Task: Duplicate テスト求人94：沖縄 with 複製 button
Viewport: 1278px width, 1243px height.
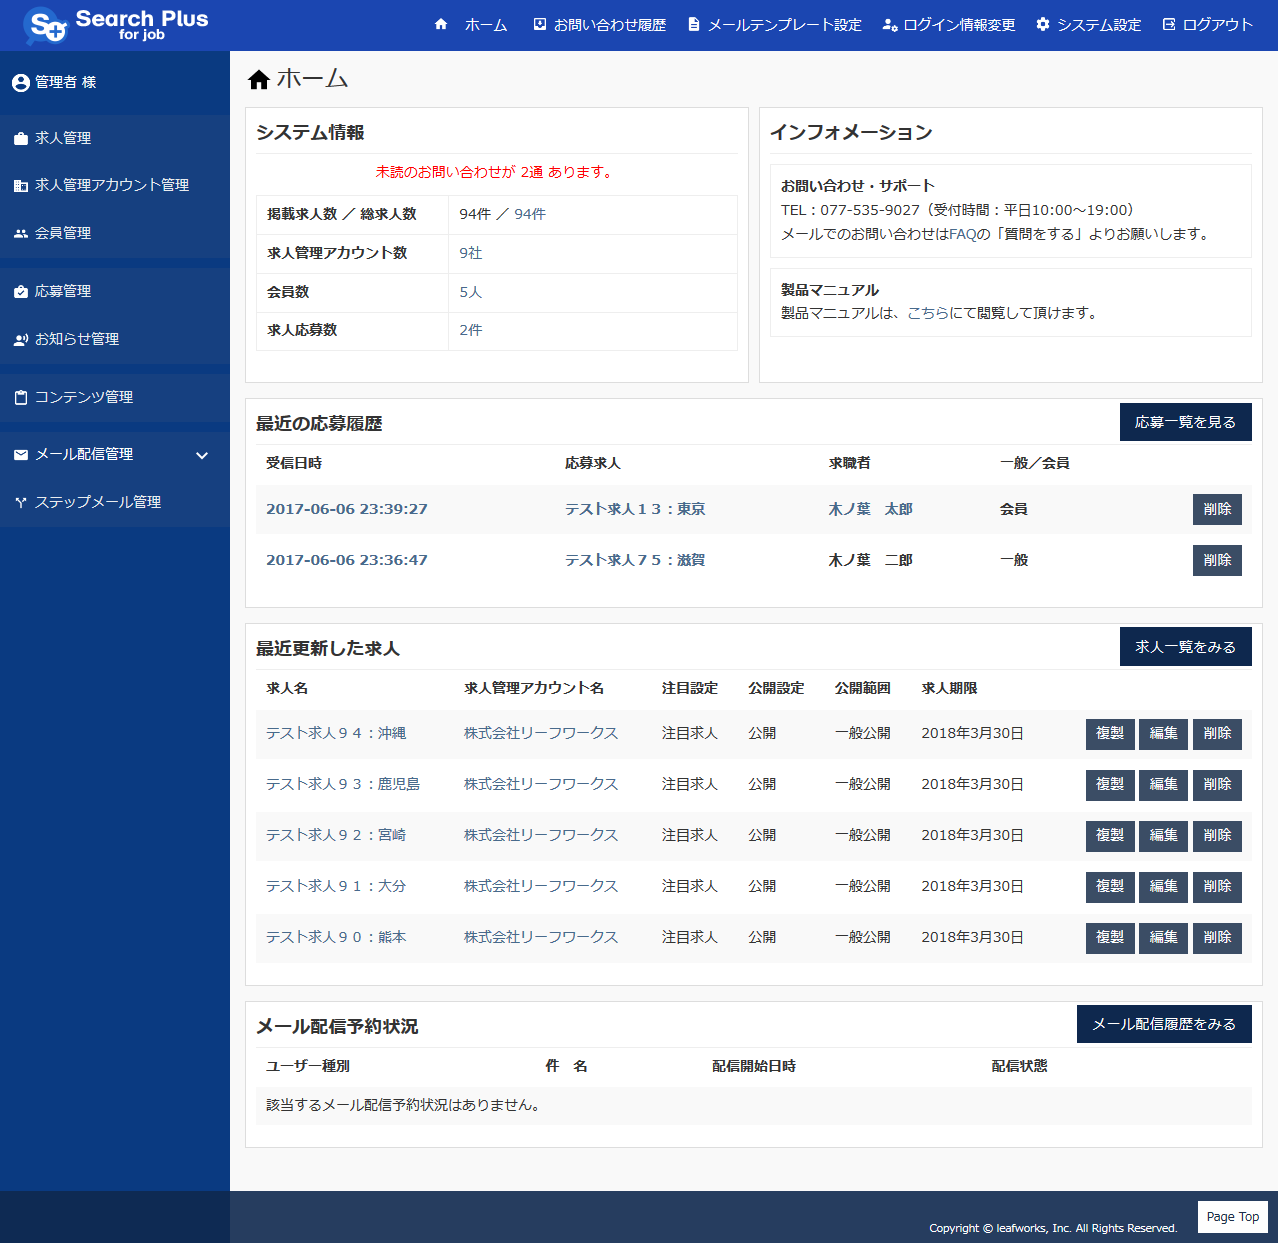Action: [1110, 733]
